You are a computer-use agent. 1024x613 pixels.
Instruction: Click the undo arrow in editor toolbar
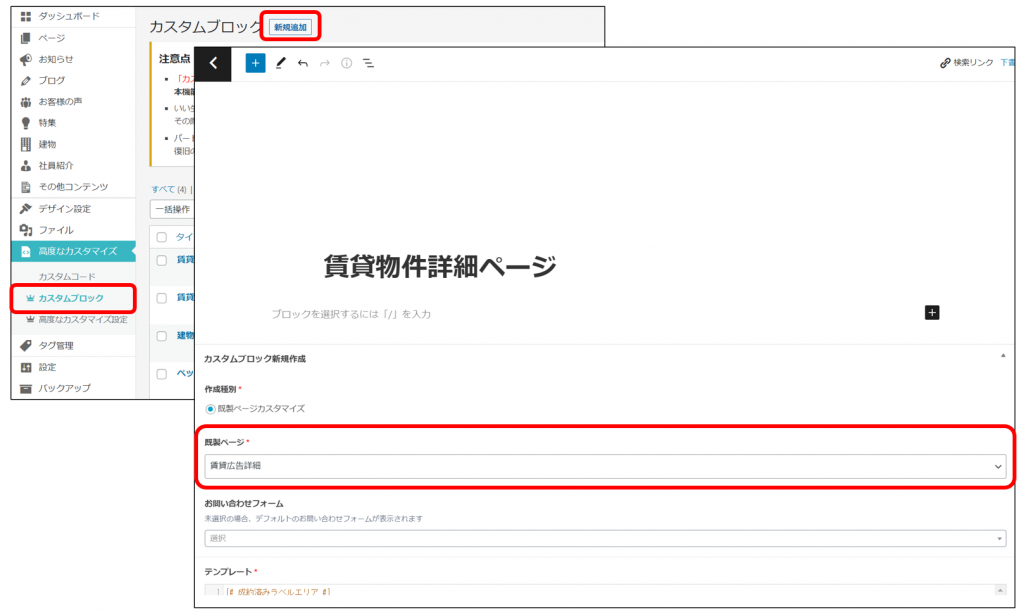[302, 63]
